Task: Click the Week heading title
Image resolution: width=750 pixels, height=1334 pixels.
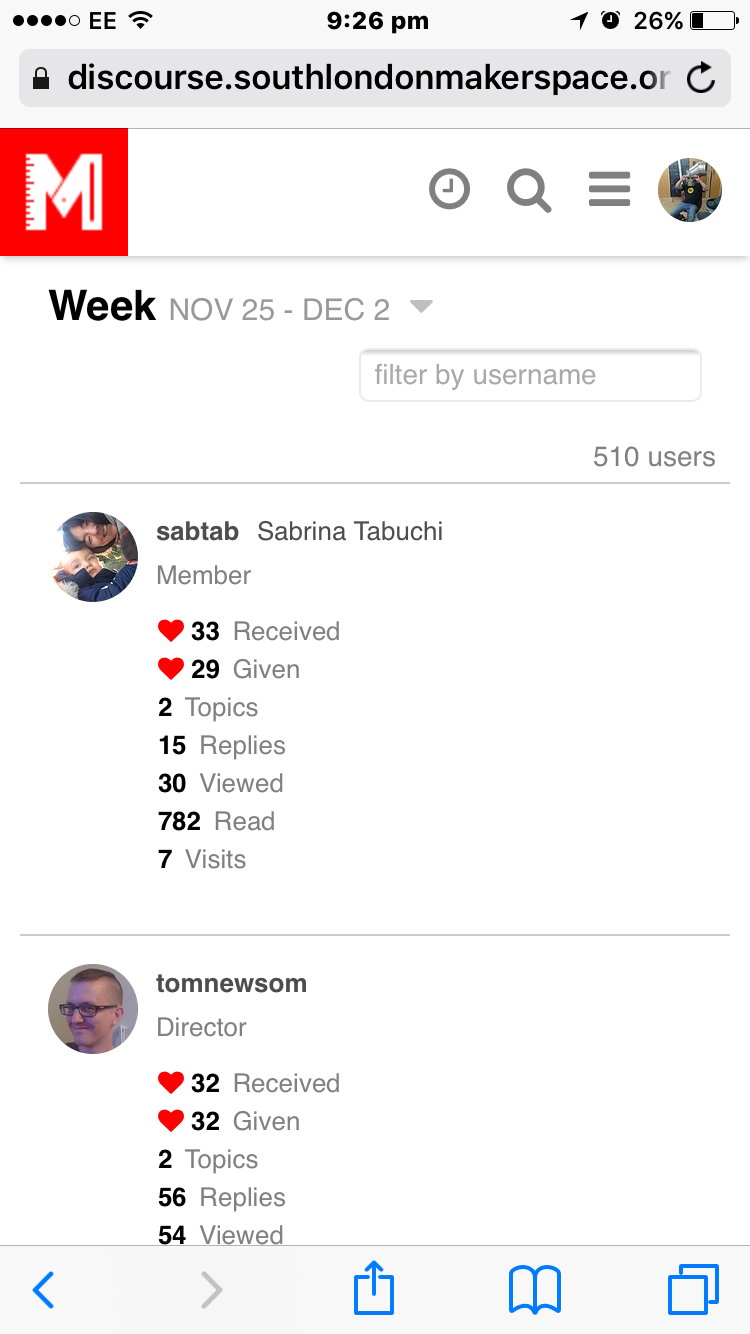Action: tap(102, 306)
